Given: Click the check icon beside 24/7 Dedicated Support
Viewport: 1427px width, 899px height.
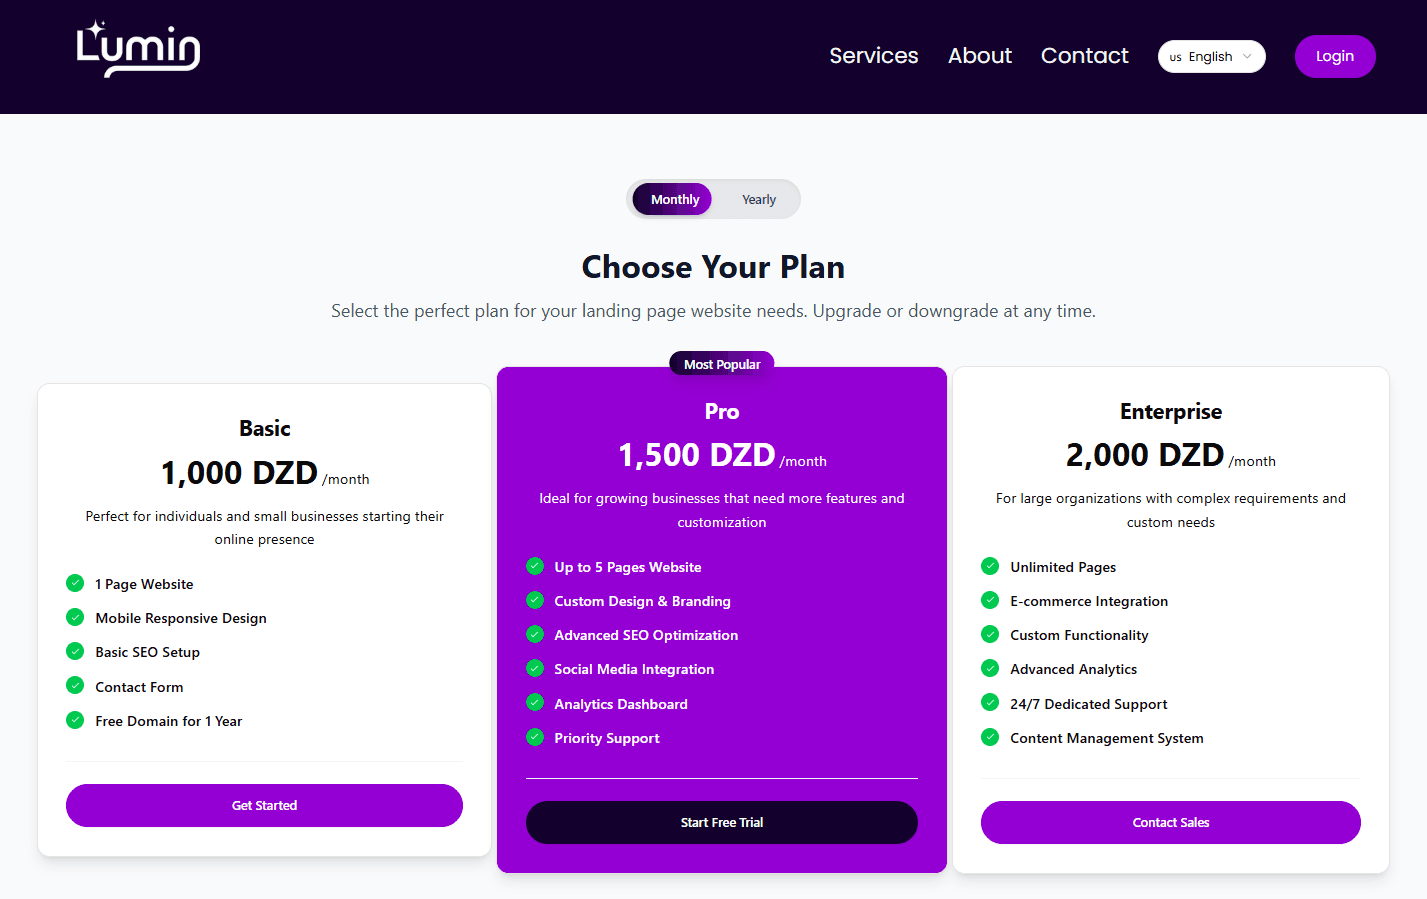Looking at the screenshot, I should pos(990,703).
